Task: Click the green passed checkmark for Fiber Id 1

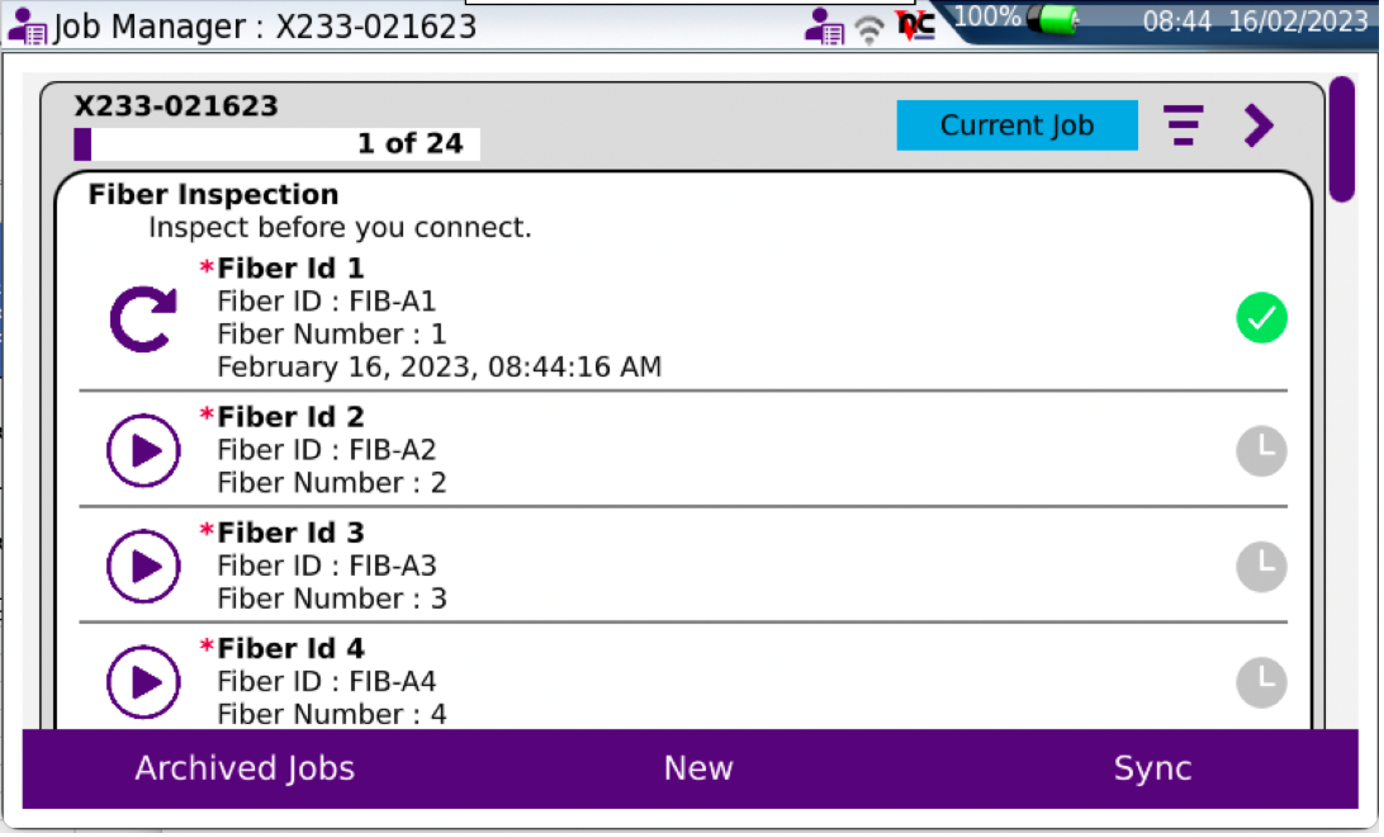Action: coord(1261,318)
